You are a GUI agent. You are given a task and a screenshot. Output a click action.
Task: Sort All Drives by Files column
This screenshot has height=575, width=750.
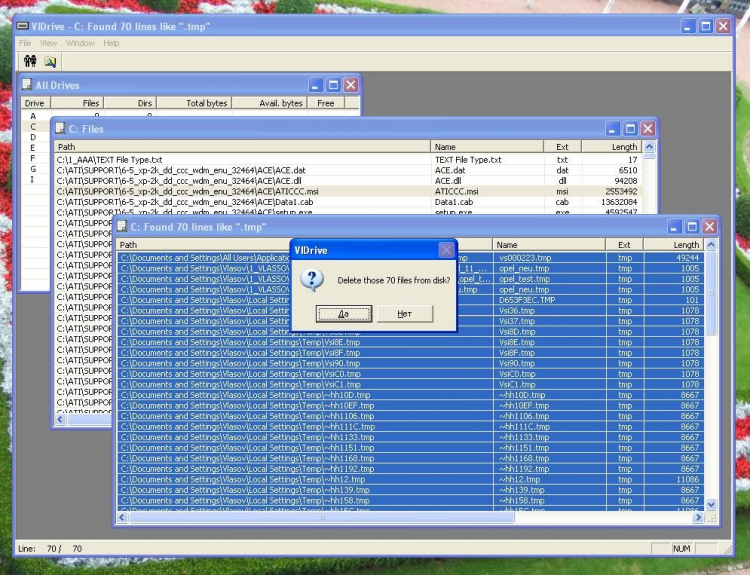(x=77, y=103)
